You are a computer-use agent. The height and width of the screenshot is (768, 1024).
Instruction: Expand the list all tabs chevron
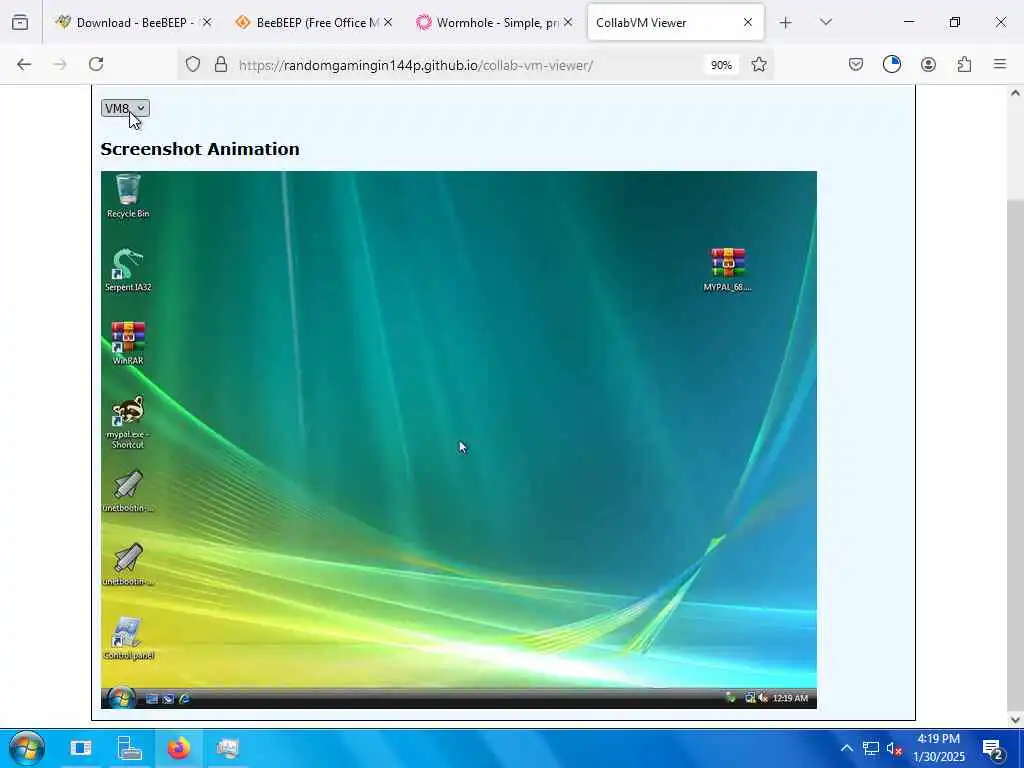(x=826, y=22)
